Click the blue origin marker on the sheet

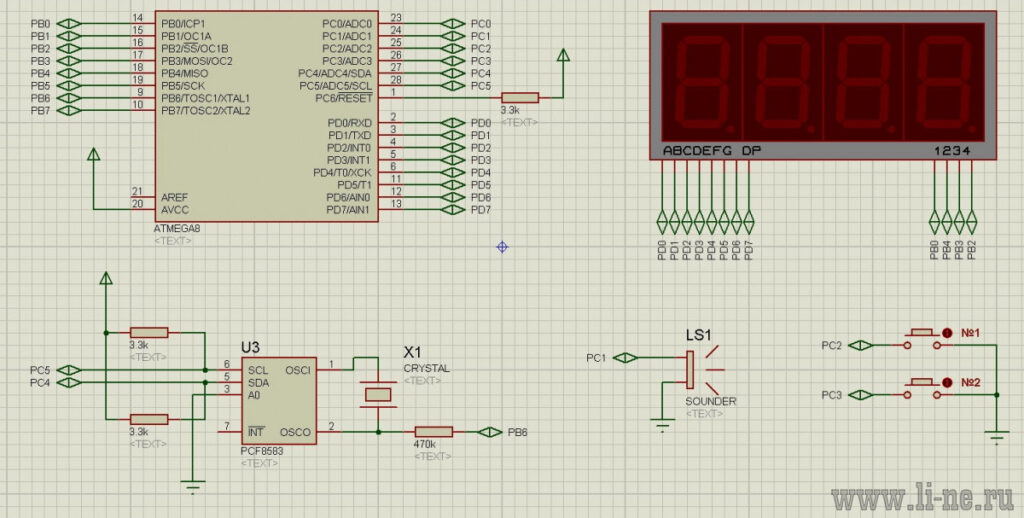pyautogui.click(x=502, y=247)
